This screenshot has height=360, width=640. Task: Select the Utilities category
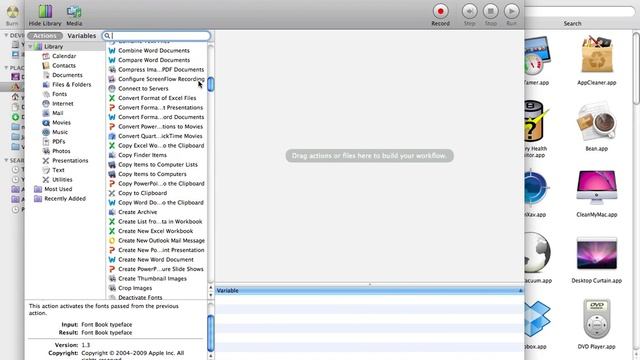(62, 180)
